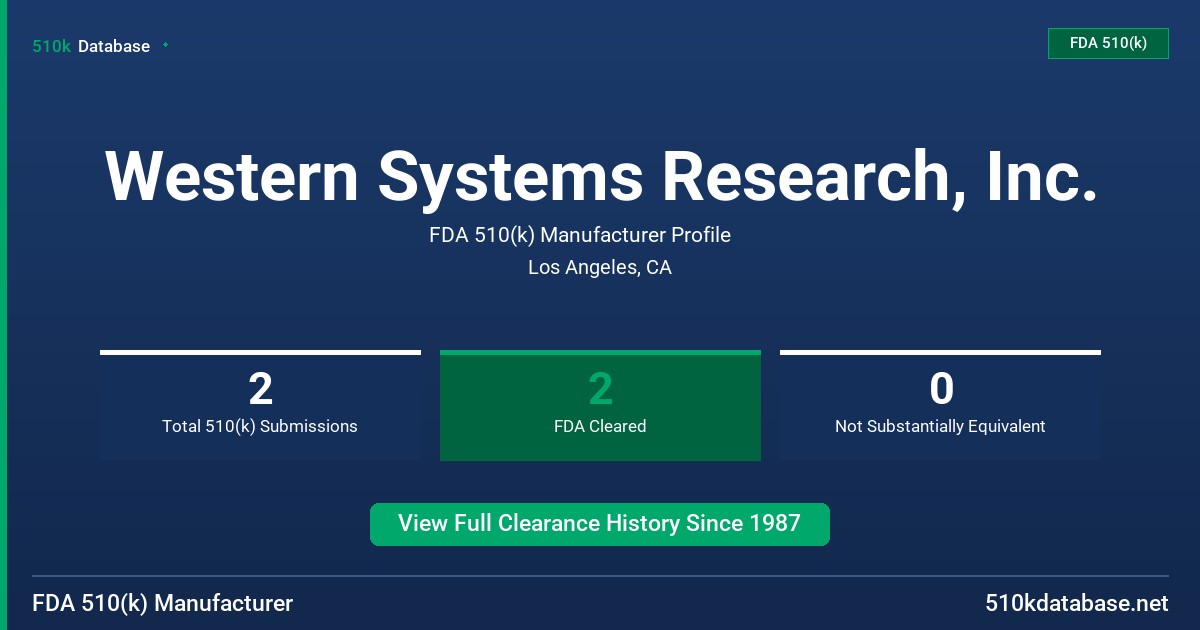This screenshot has height=630, width=1200.
Task: Click the 510k Database logo text
Action: (x=91, y=46)
